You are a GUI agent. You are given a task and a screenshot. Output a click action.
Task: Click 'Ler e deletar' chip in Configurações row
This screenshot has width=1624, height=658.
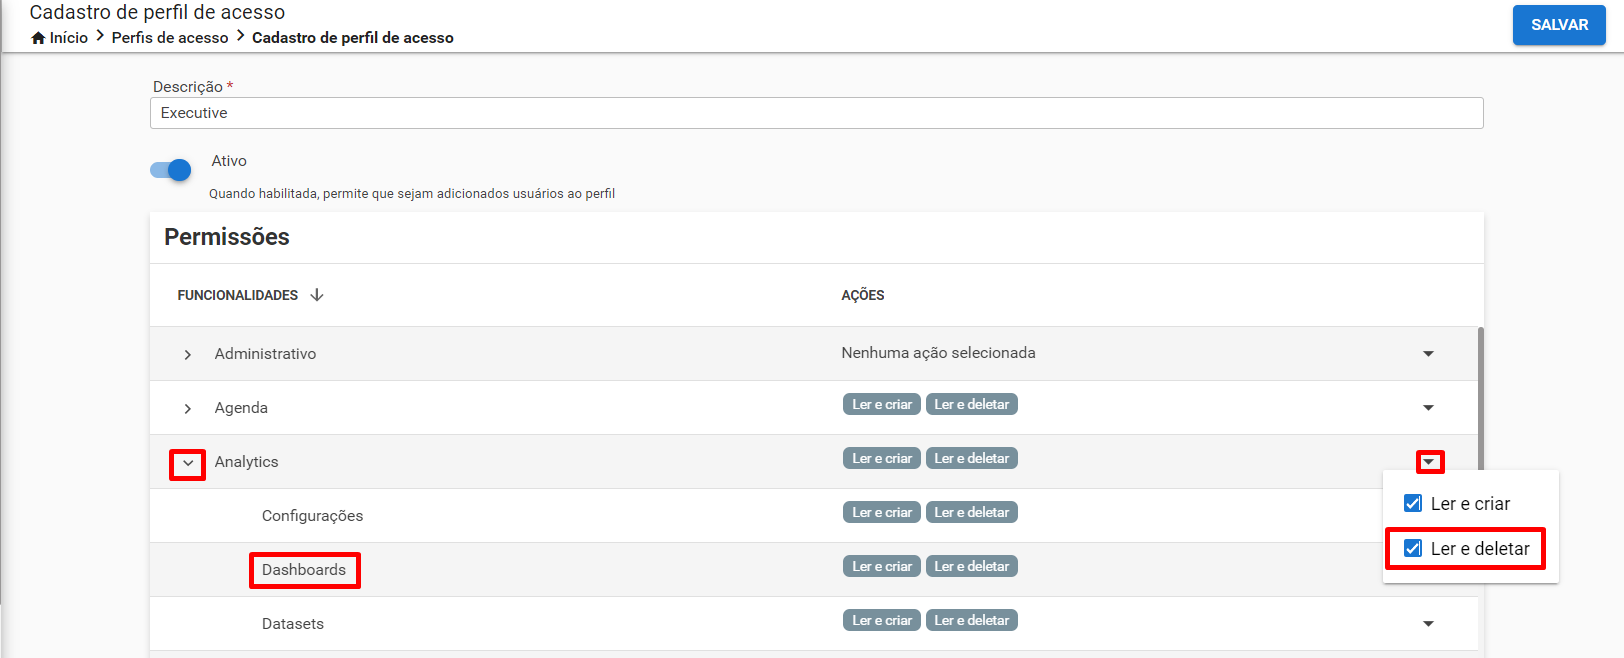972,512
